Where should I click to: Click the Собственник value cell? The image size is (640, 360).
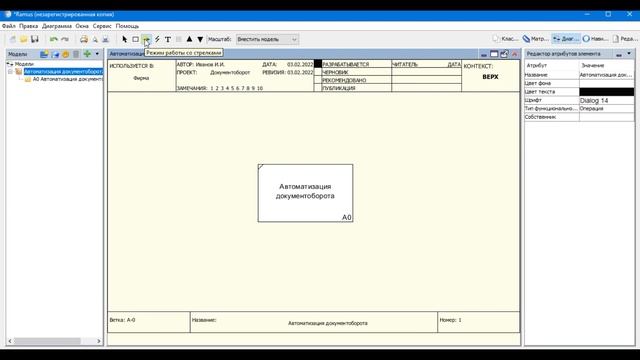pyautogui.click(x=607, y=117)
